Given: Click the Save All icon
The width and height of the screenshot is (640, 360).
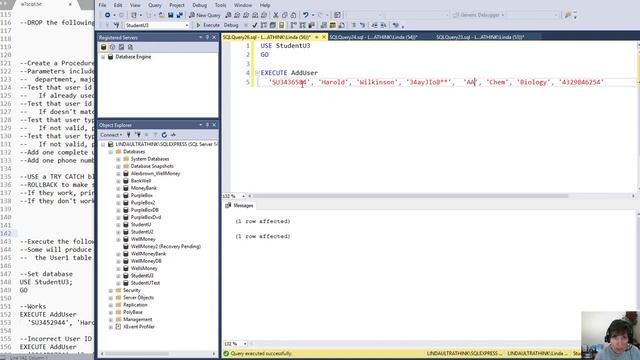Looking at the screenshot, I should 180,15.
